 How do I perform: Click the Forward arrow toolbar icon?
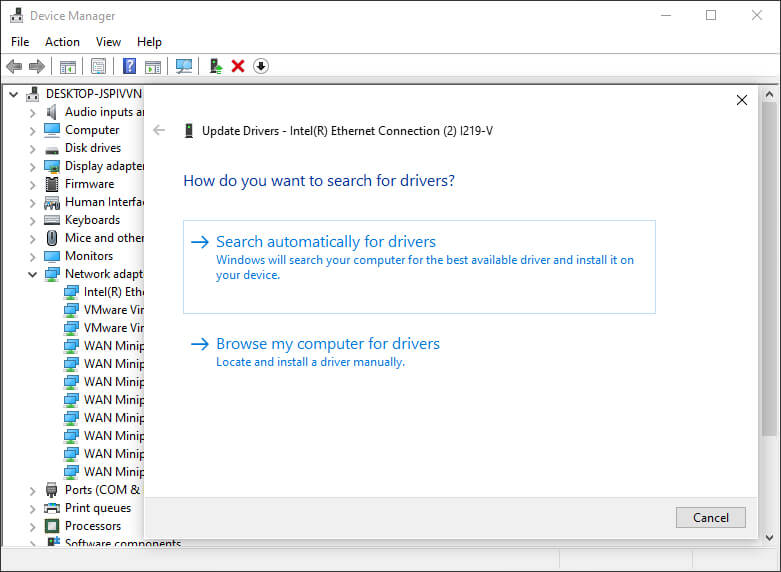click(x=37, y=66)
